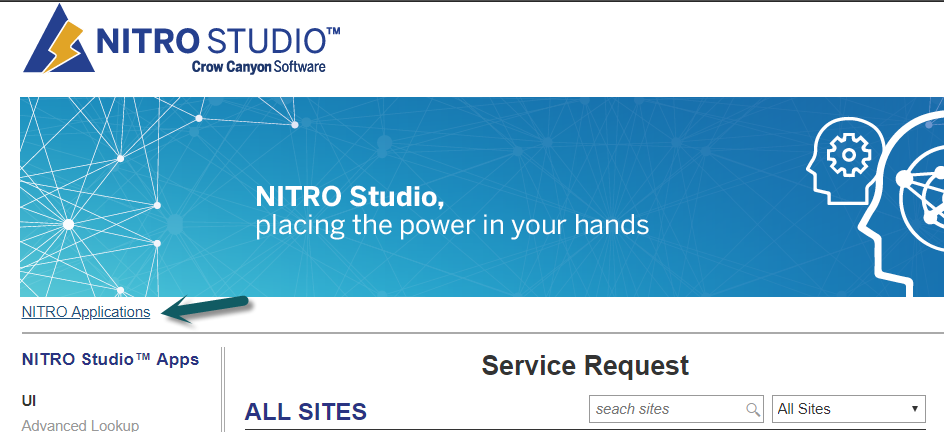The height and width of the screenshot is (432, 944).
Task: Click the 'NITRO Studio™ Apps' sidebar heading
Action: 110,360
